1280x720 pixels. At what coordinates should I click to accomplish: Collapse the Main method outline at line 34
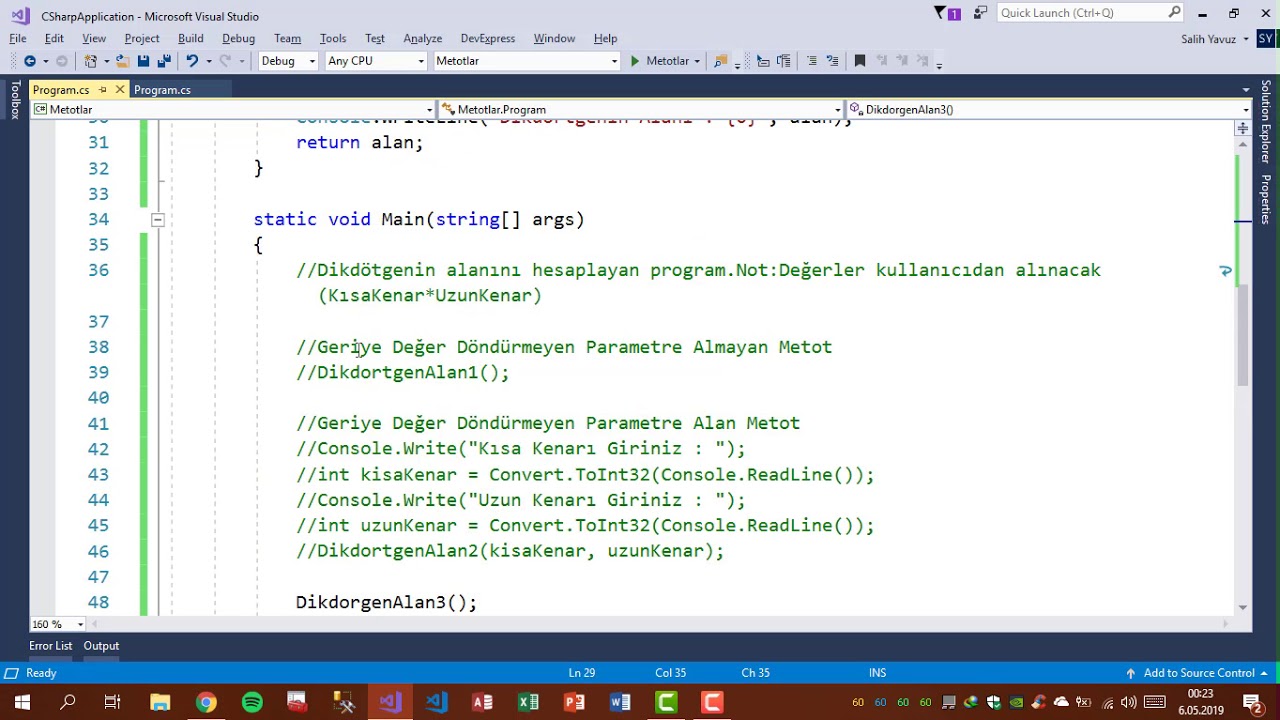tap(157, 219)
